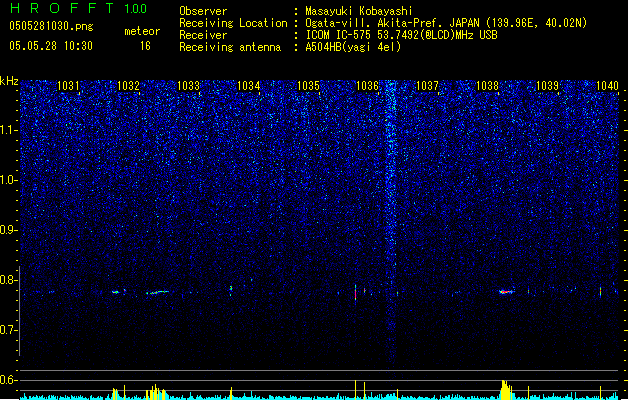629x400 pixels.
Task: Click the 1.1 frequency axis label
Action: (9, 130)
